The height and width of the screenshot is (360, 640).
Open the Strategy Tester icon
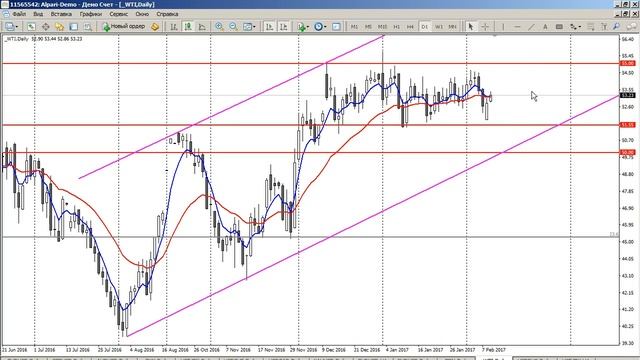click(x=88, y=27)
